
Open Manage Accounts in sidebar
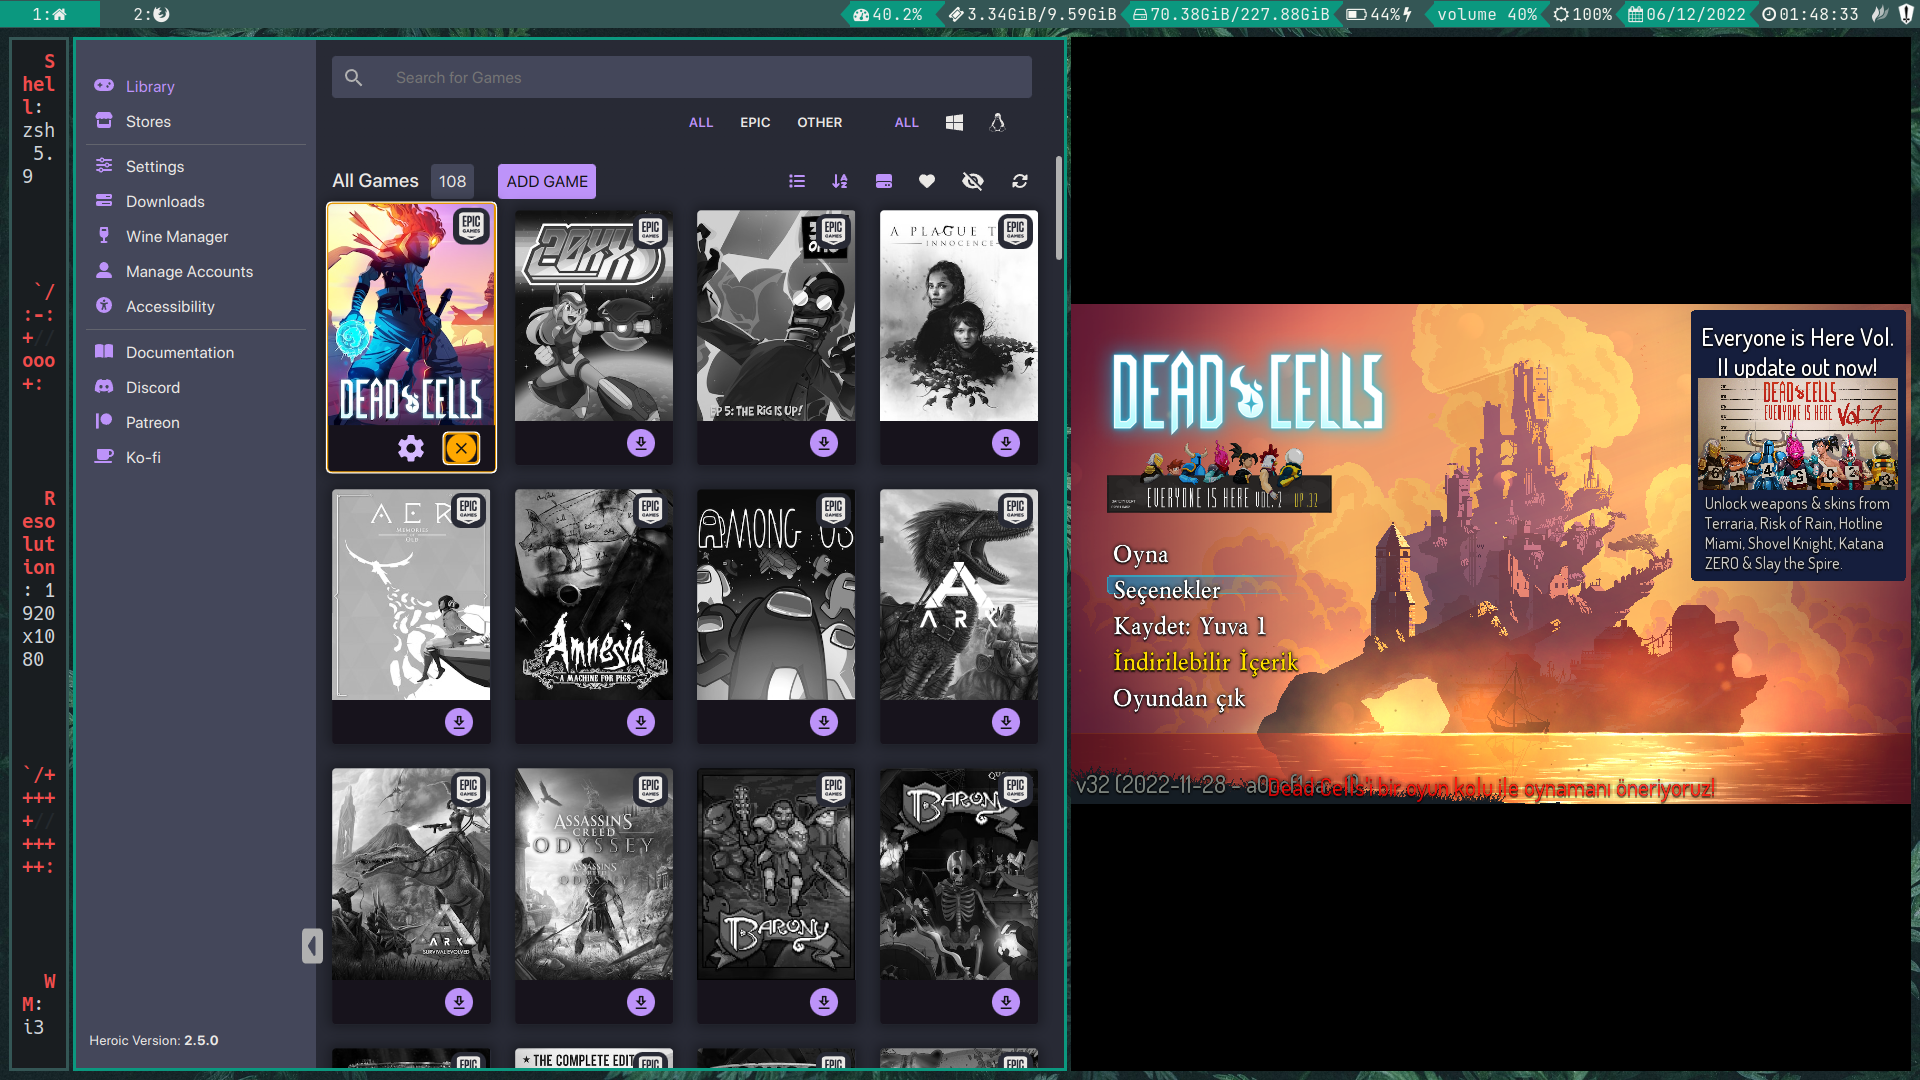189,272
